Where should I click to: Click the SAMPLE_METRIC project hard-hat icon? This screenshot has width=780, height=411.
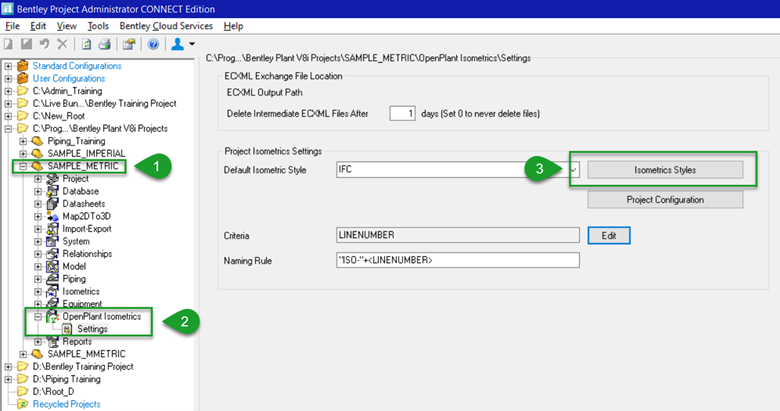[37, 166]
